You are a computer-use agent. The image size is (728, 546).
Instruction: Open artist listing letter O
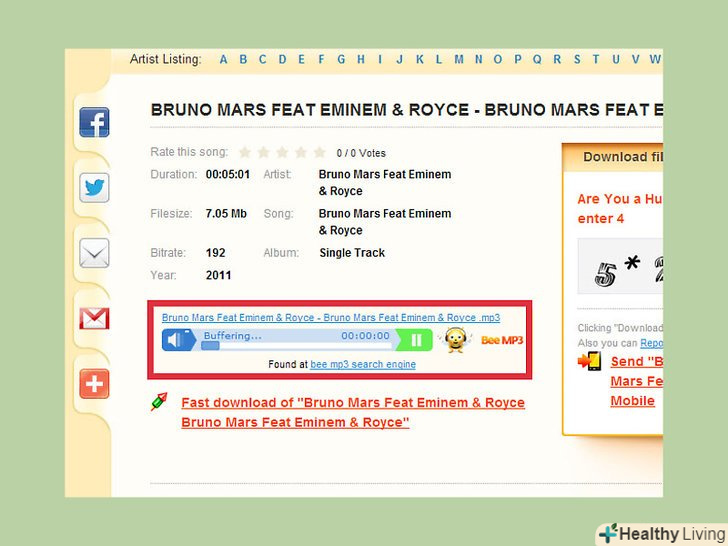click(x=498, y=59)
